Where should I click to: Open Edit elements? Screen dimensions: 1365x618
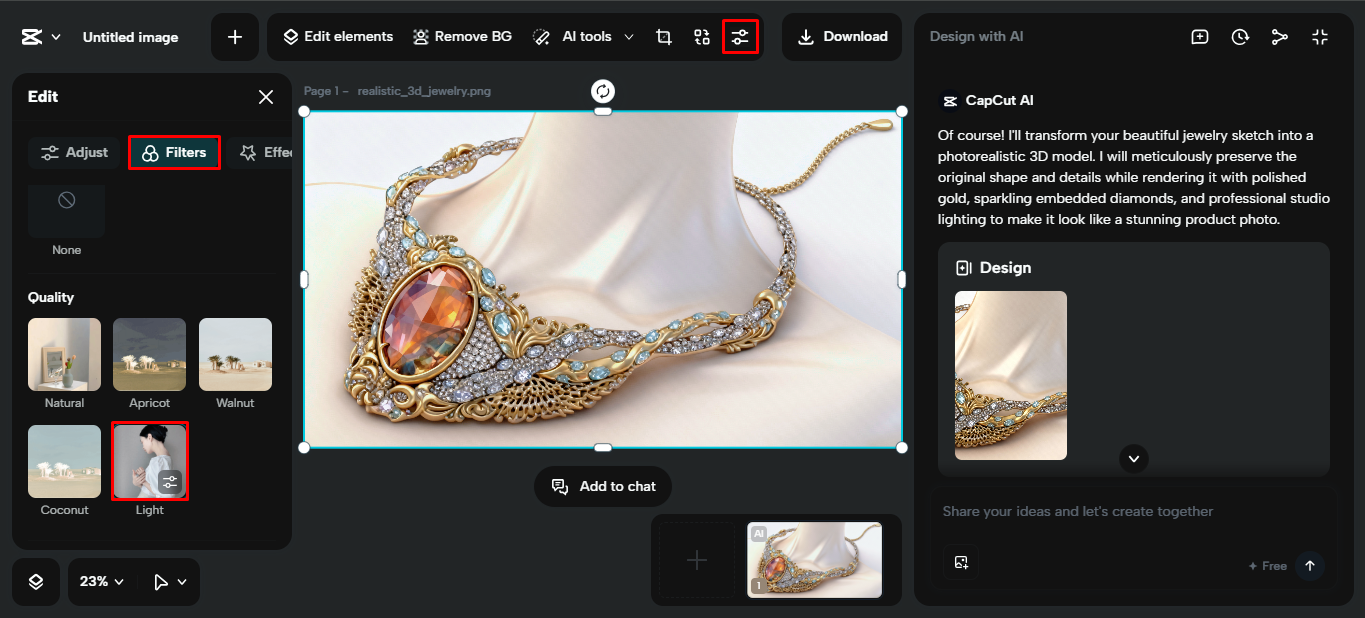point(338,37)
